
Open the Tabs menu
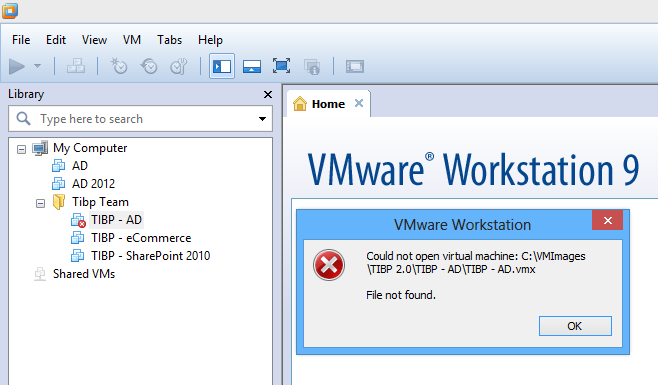tap(170, 40)
